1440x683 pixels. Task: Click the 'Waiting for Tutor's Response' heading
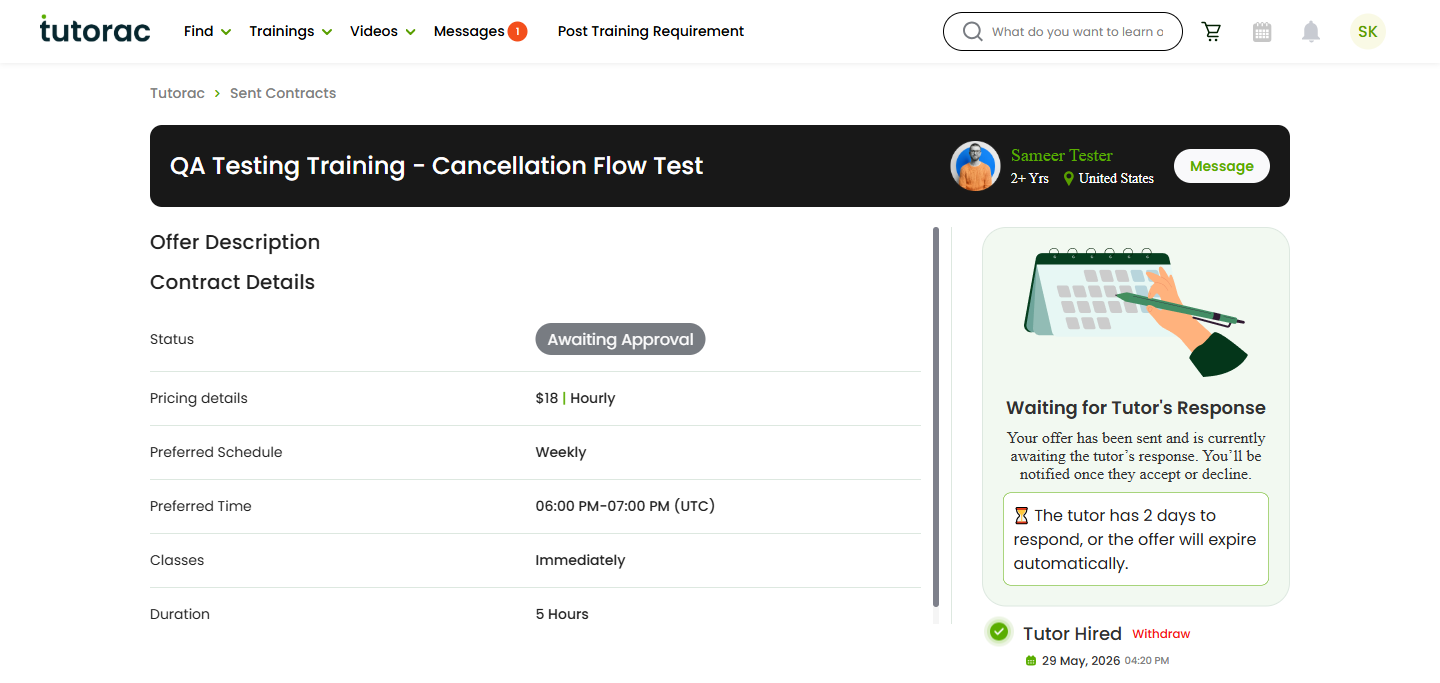click(1136, 408)
